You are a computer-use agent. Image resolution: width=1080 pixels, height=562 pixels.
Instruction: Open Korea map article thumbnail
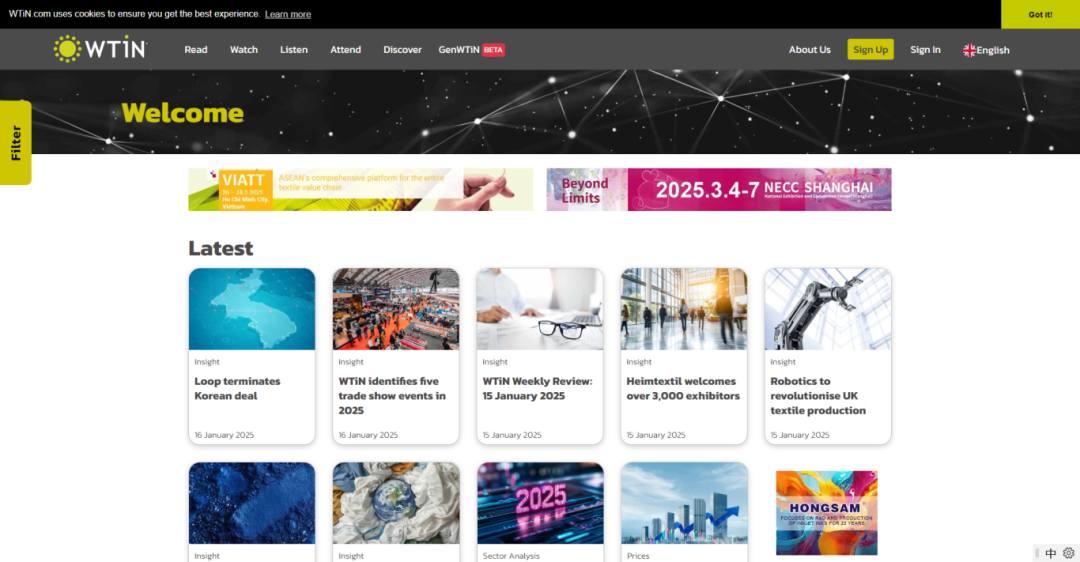[252, 309]
